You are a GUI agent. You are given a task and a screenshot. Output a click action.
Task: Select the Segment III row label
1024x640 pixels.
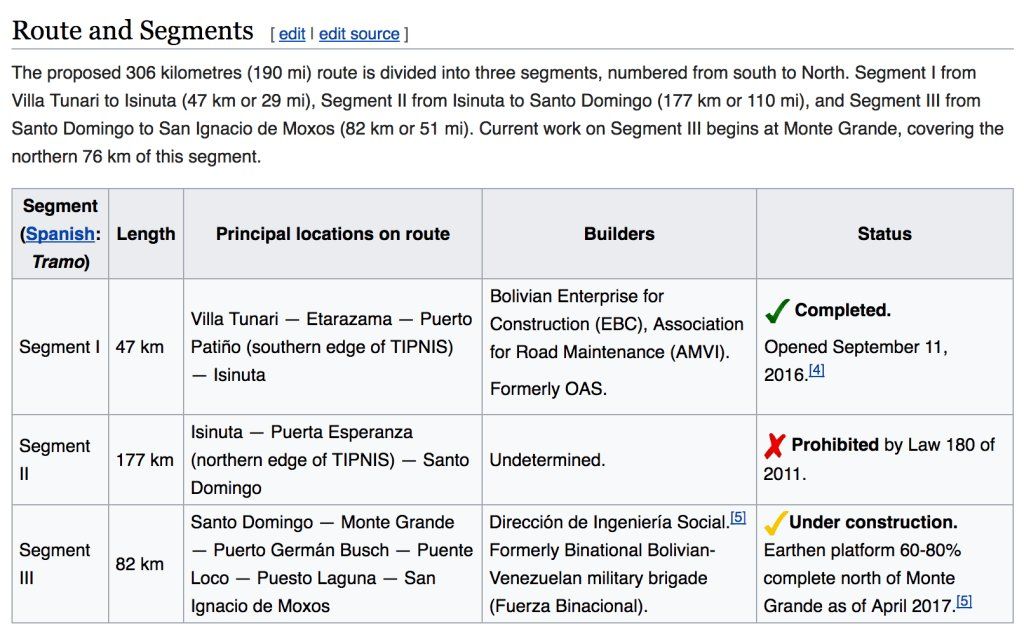point(55,564)
